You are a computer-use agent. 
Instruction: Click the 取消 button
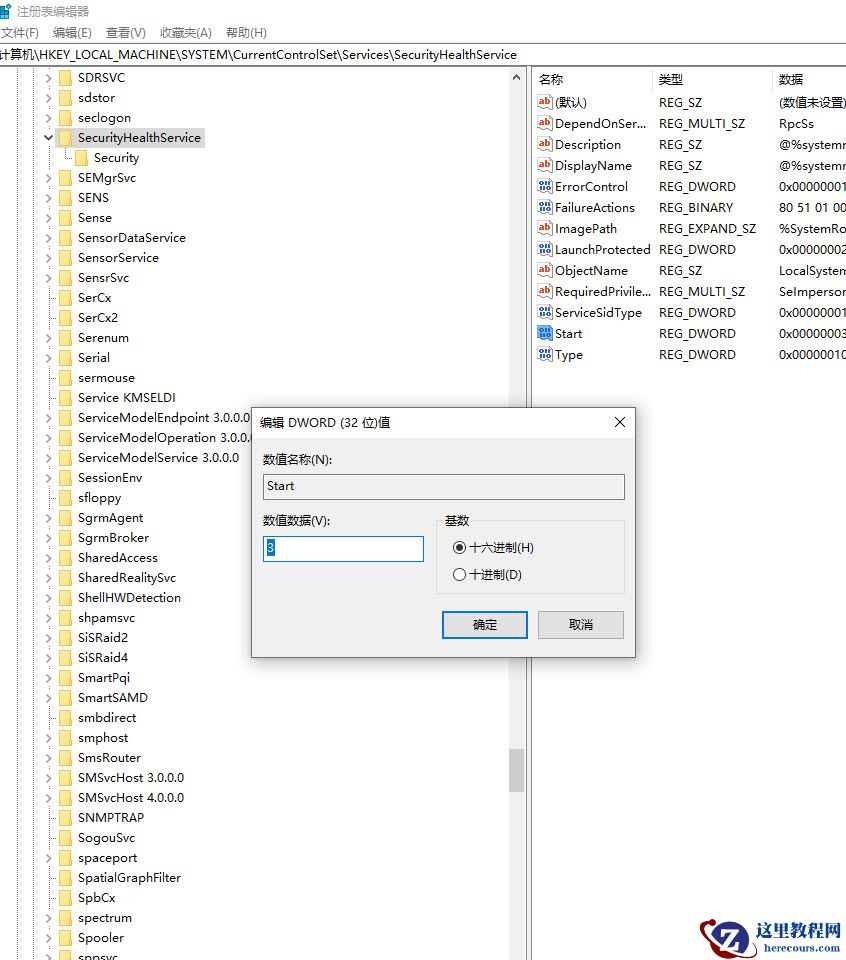581,624
